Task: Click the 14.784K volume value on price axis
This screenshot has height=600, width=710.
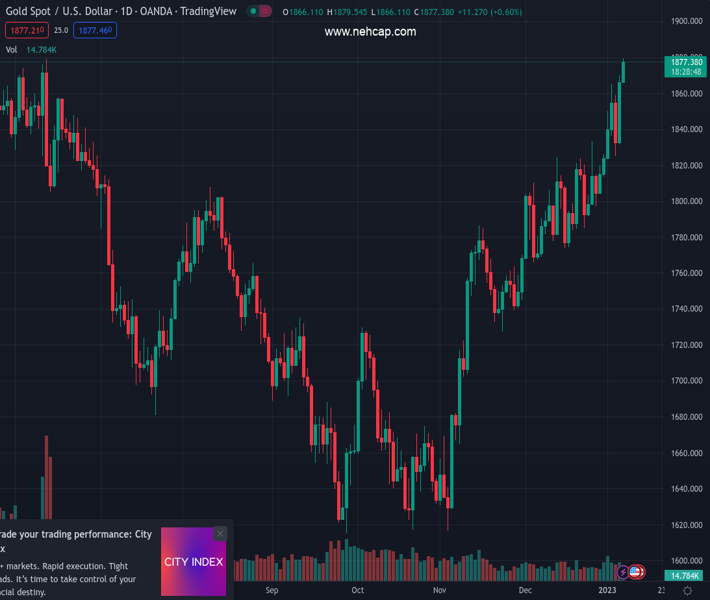Action: 685,576
